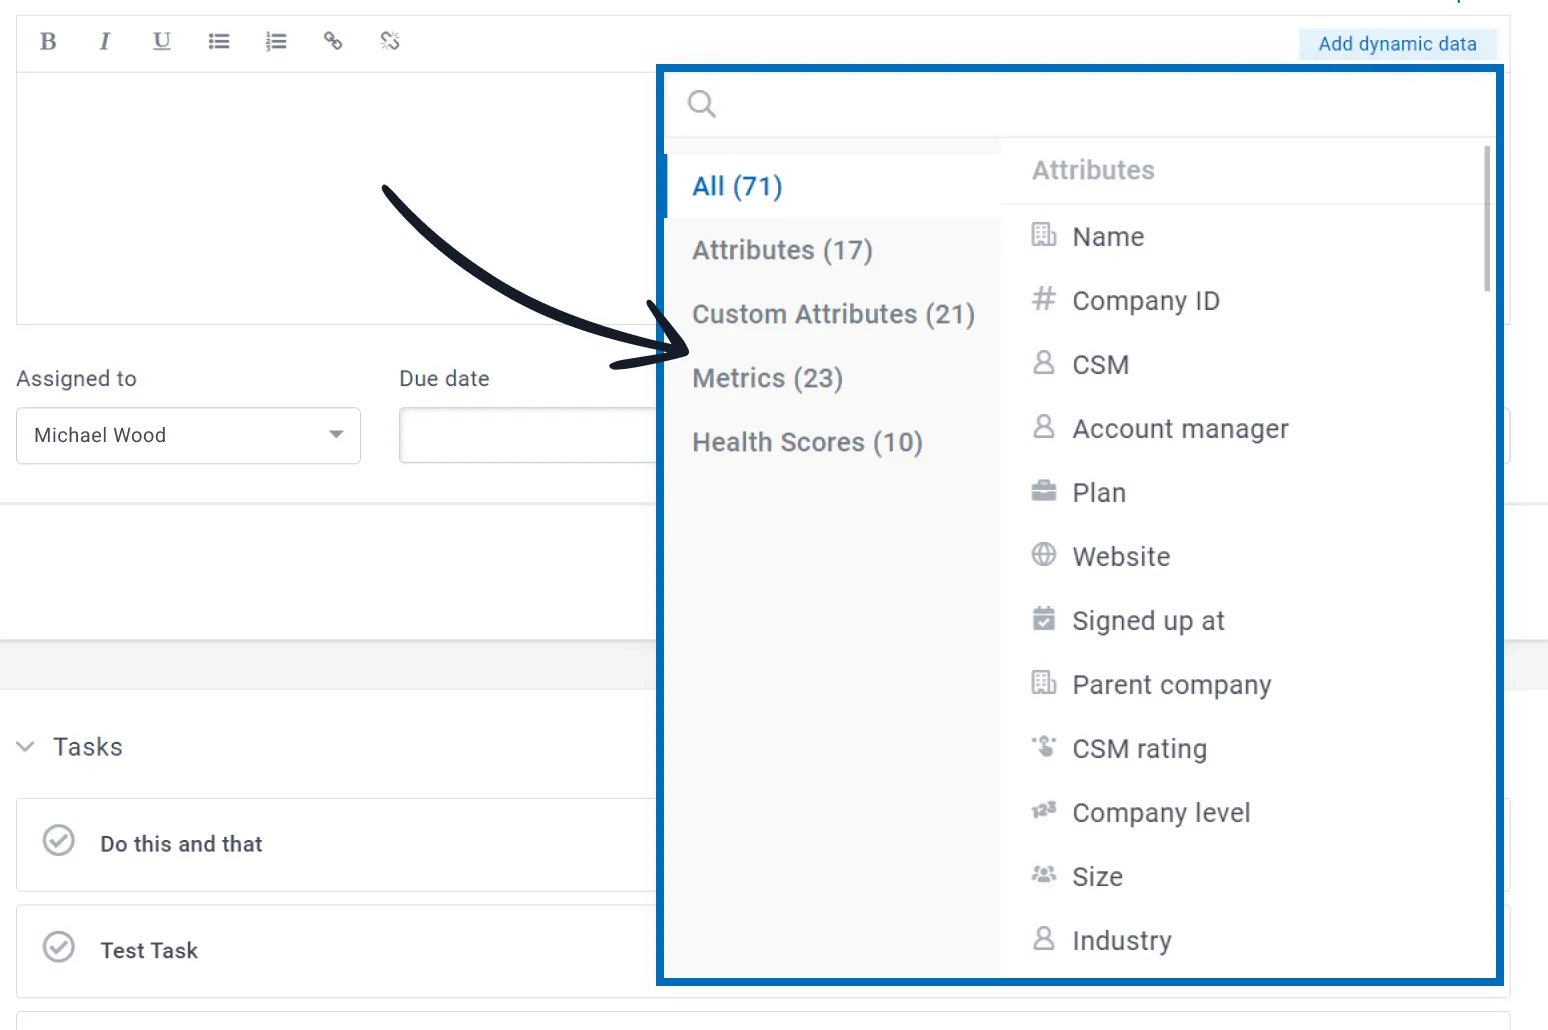Click the attribute list scrollbar
The width and height of the screenshot is (1548, 1030).
(x=1487, y=219)
